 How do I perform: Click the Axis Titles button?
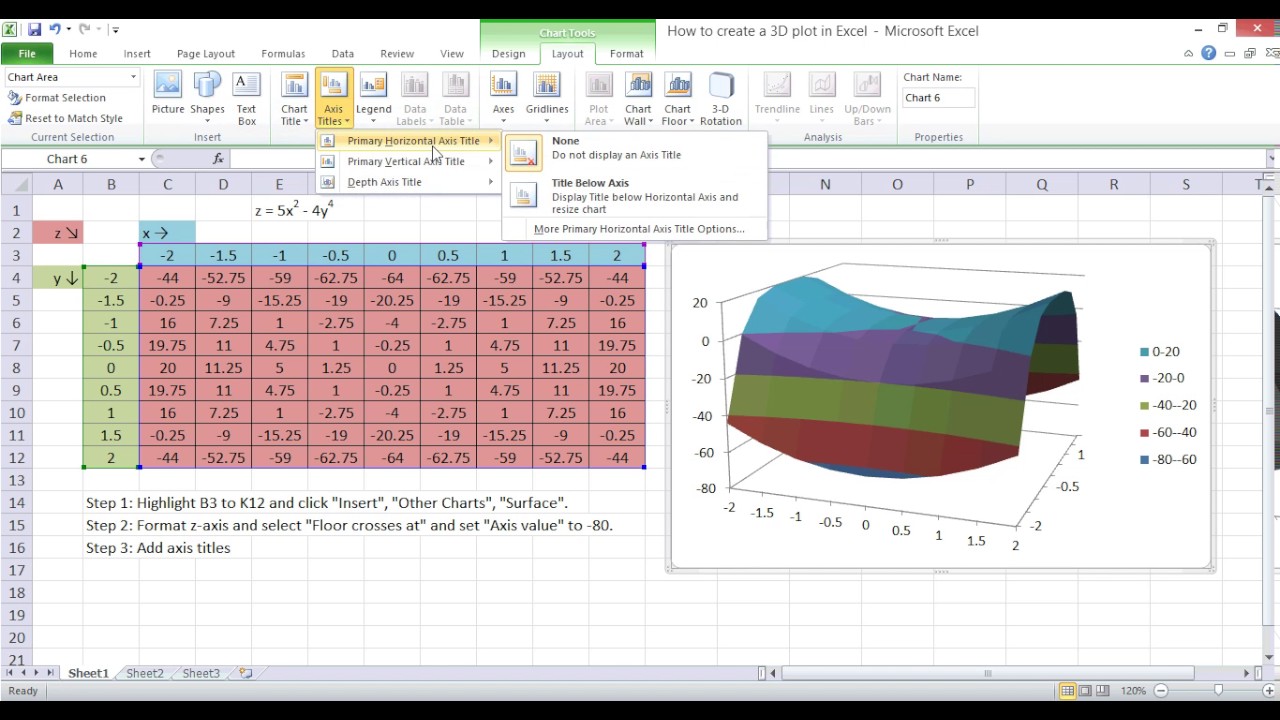click(333, 99)
